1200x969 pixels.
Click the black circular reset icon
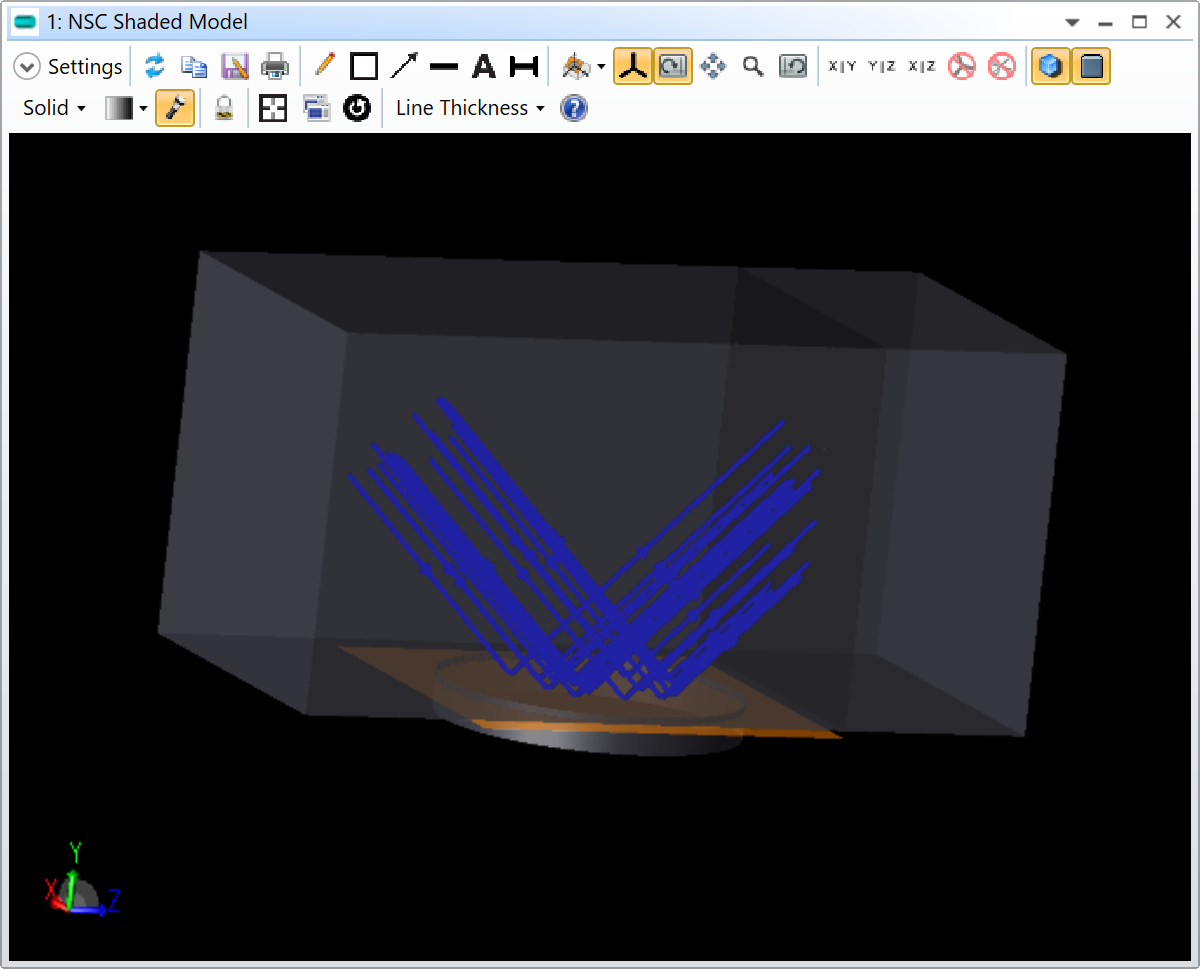pos(357,108)
